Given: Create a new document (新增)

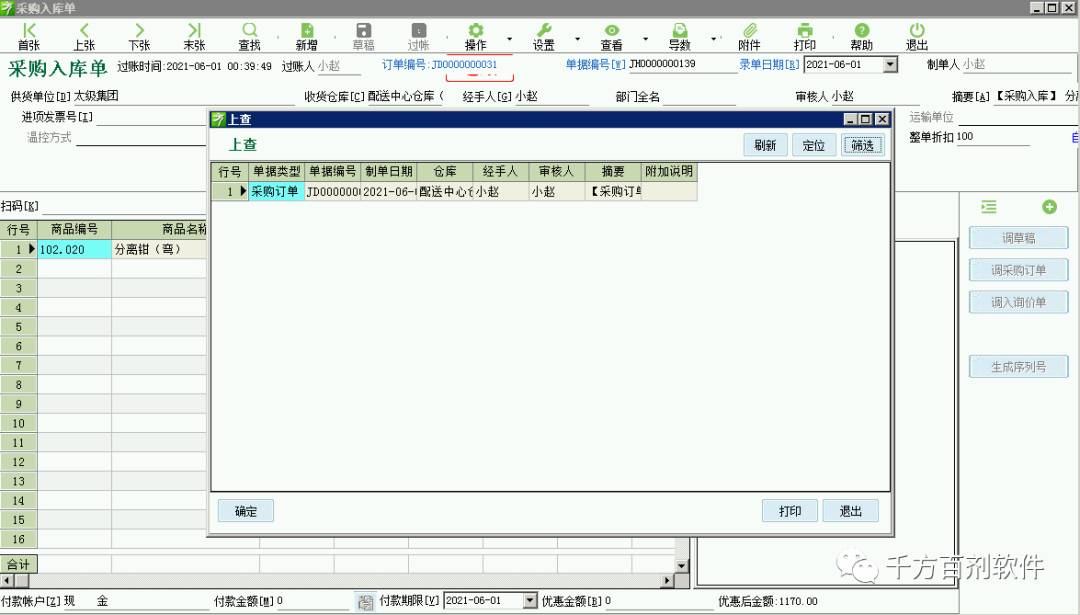Looking at the screenshot, I should 307,37.
